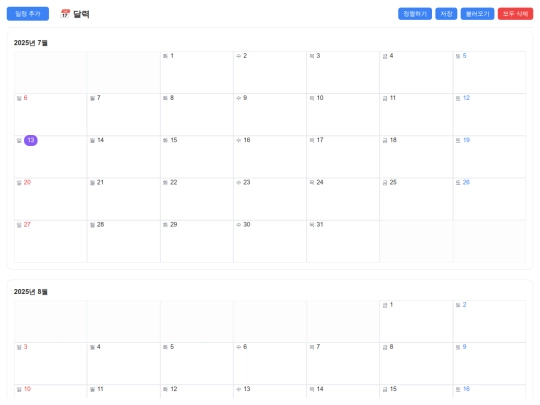Select August 3 Sunday date
This screenshot has height=405, width=540.
[x=25, y=347]
